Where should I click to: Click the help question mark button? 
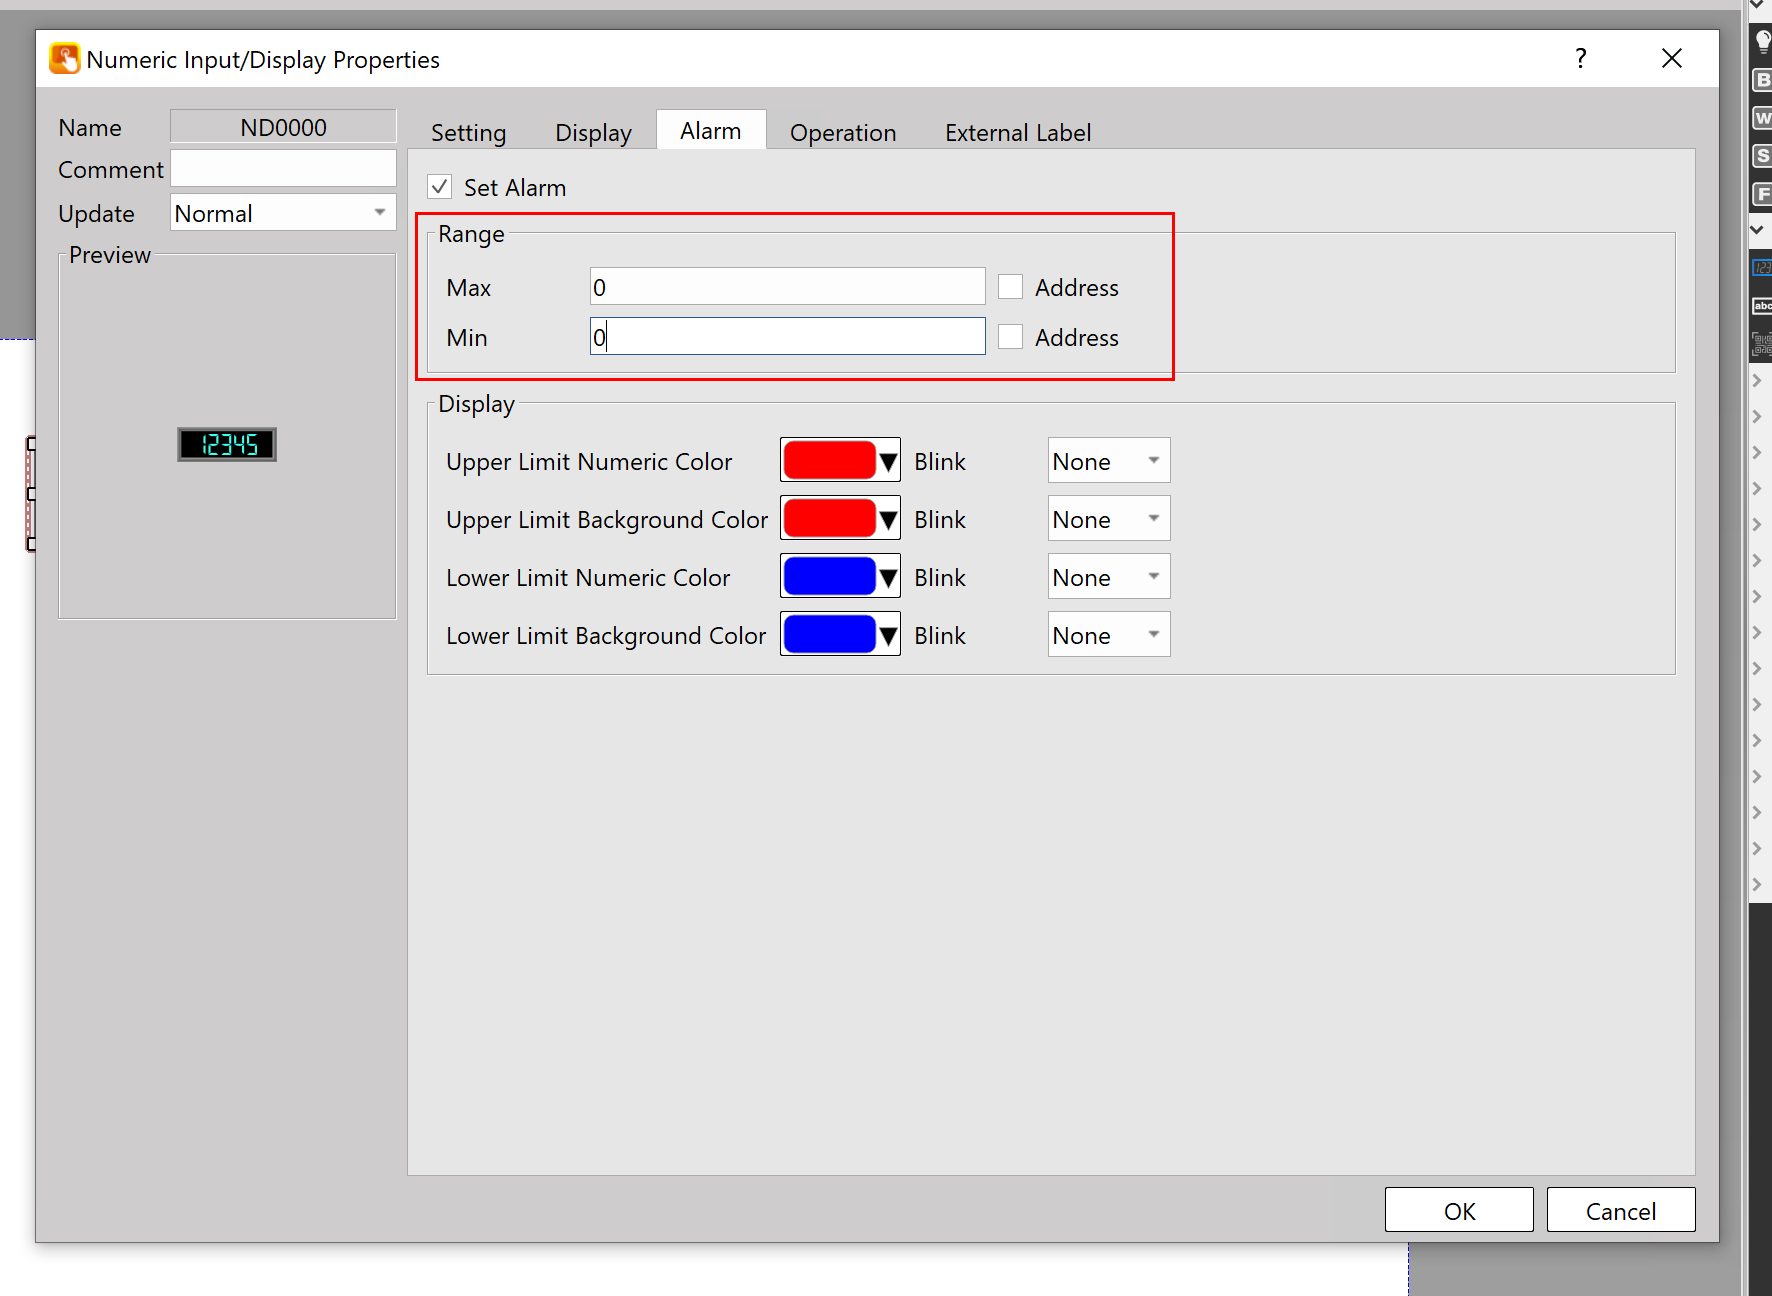click(x=1580, y=59)
